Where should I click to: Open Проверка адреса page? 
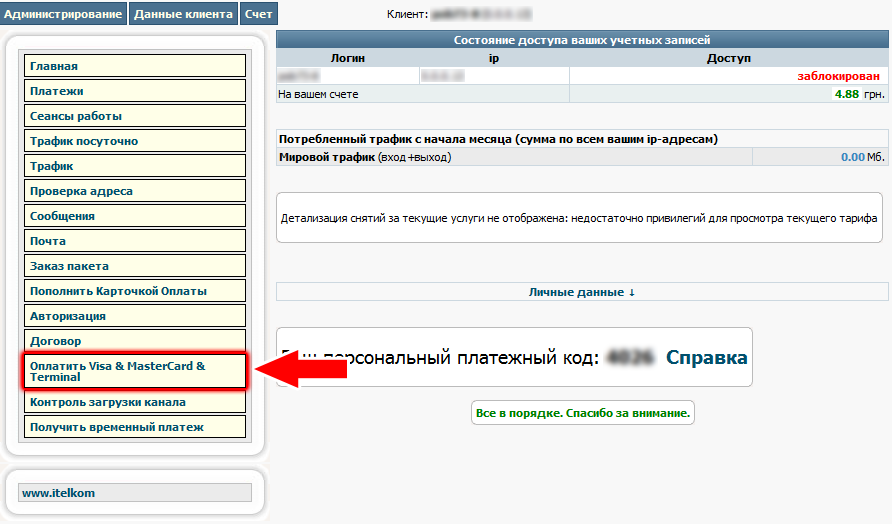point(134,191)
